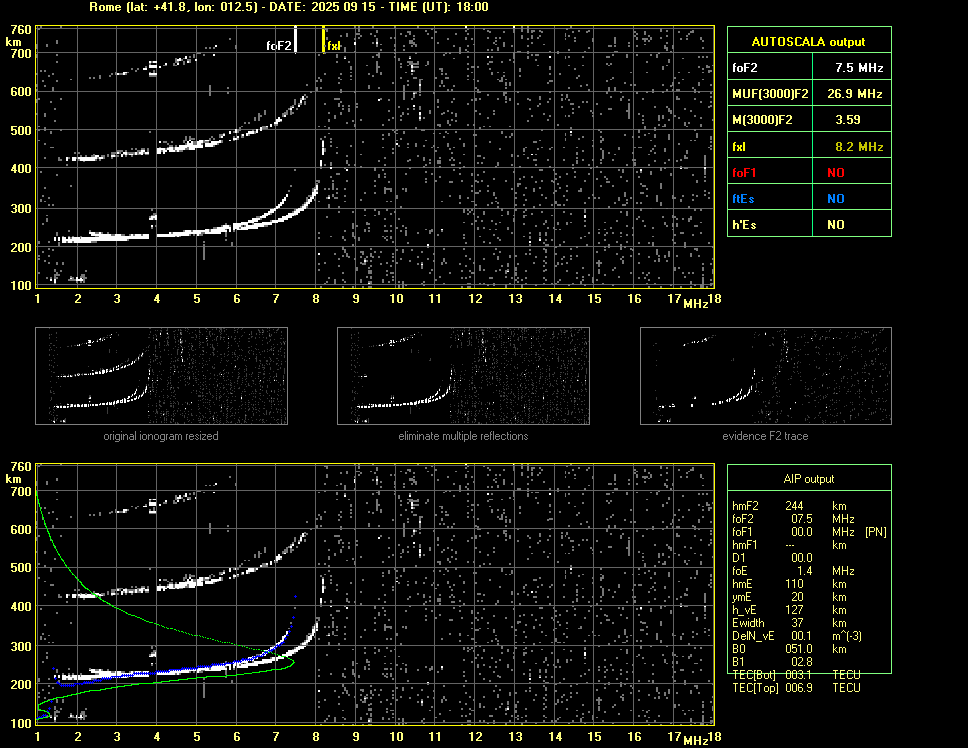Open the eliminate multiple reflections thumbnail
The width and height of the screenshot is (968, 748).
pos(463,376)
